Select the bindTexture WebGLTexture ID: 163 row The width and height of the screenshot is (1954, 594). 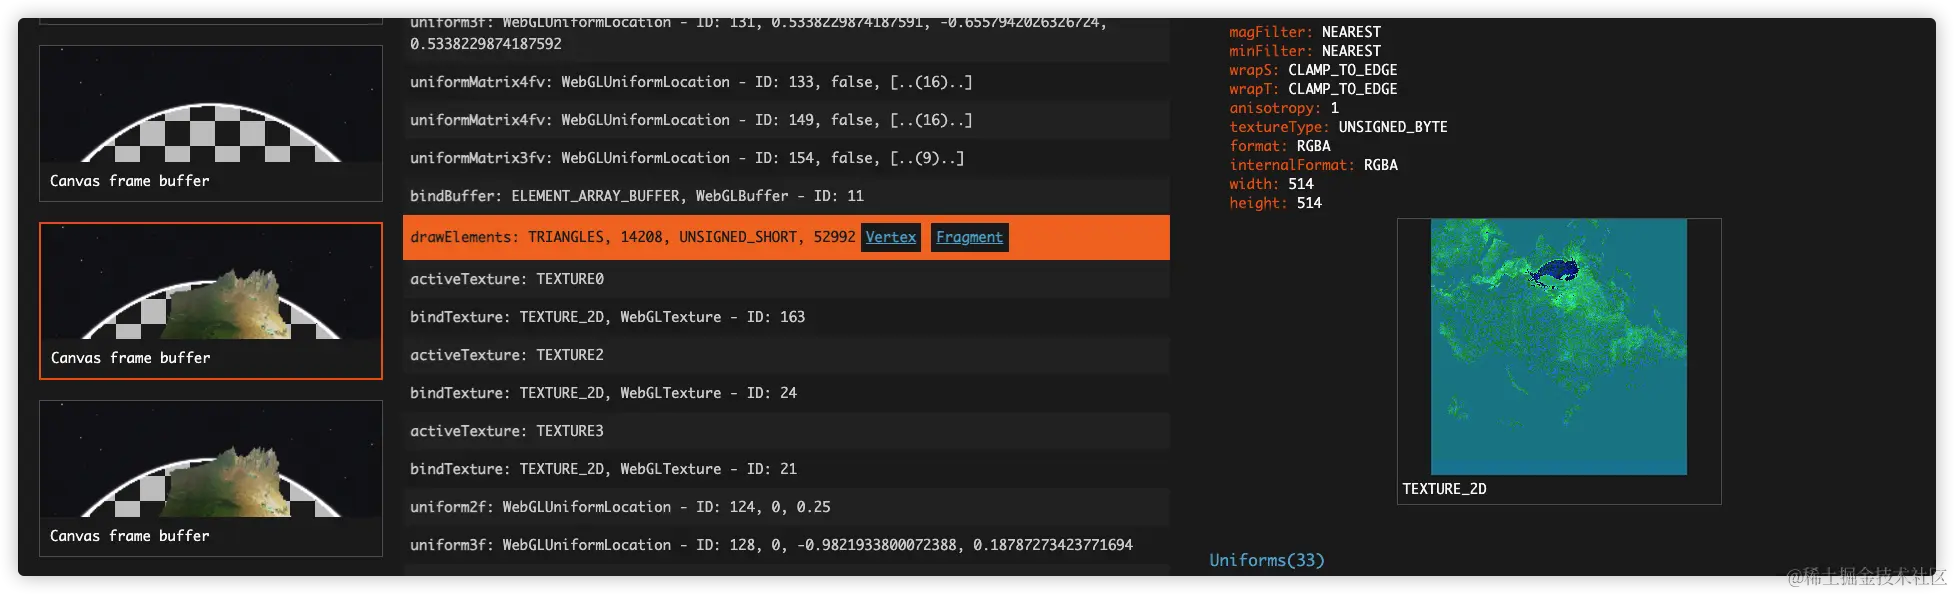click(x=786, y=317)
